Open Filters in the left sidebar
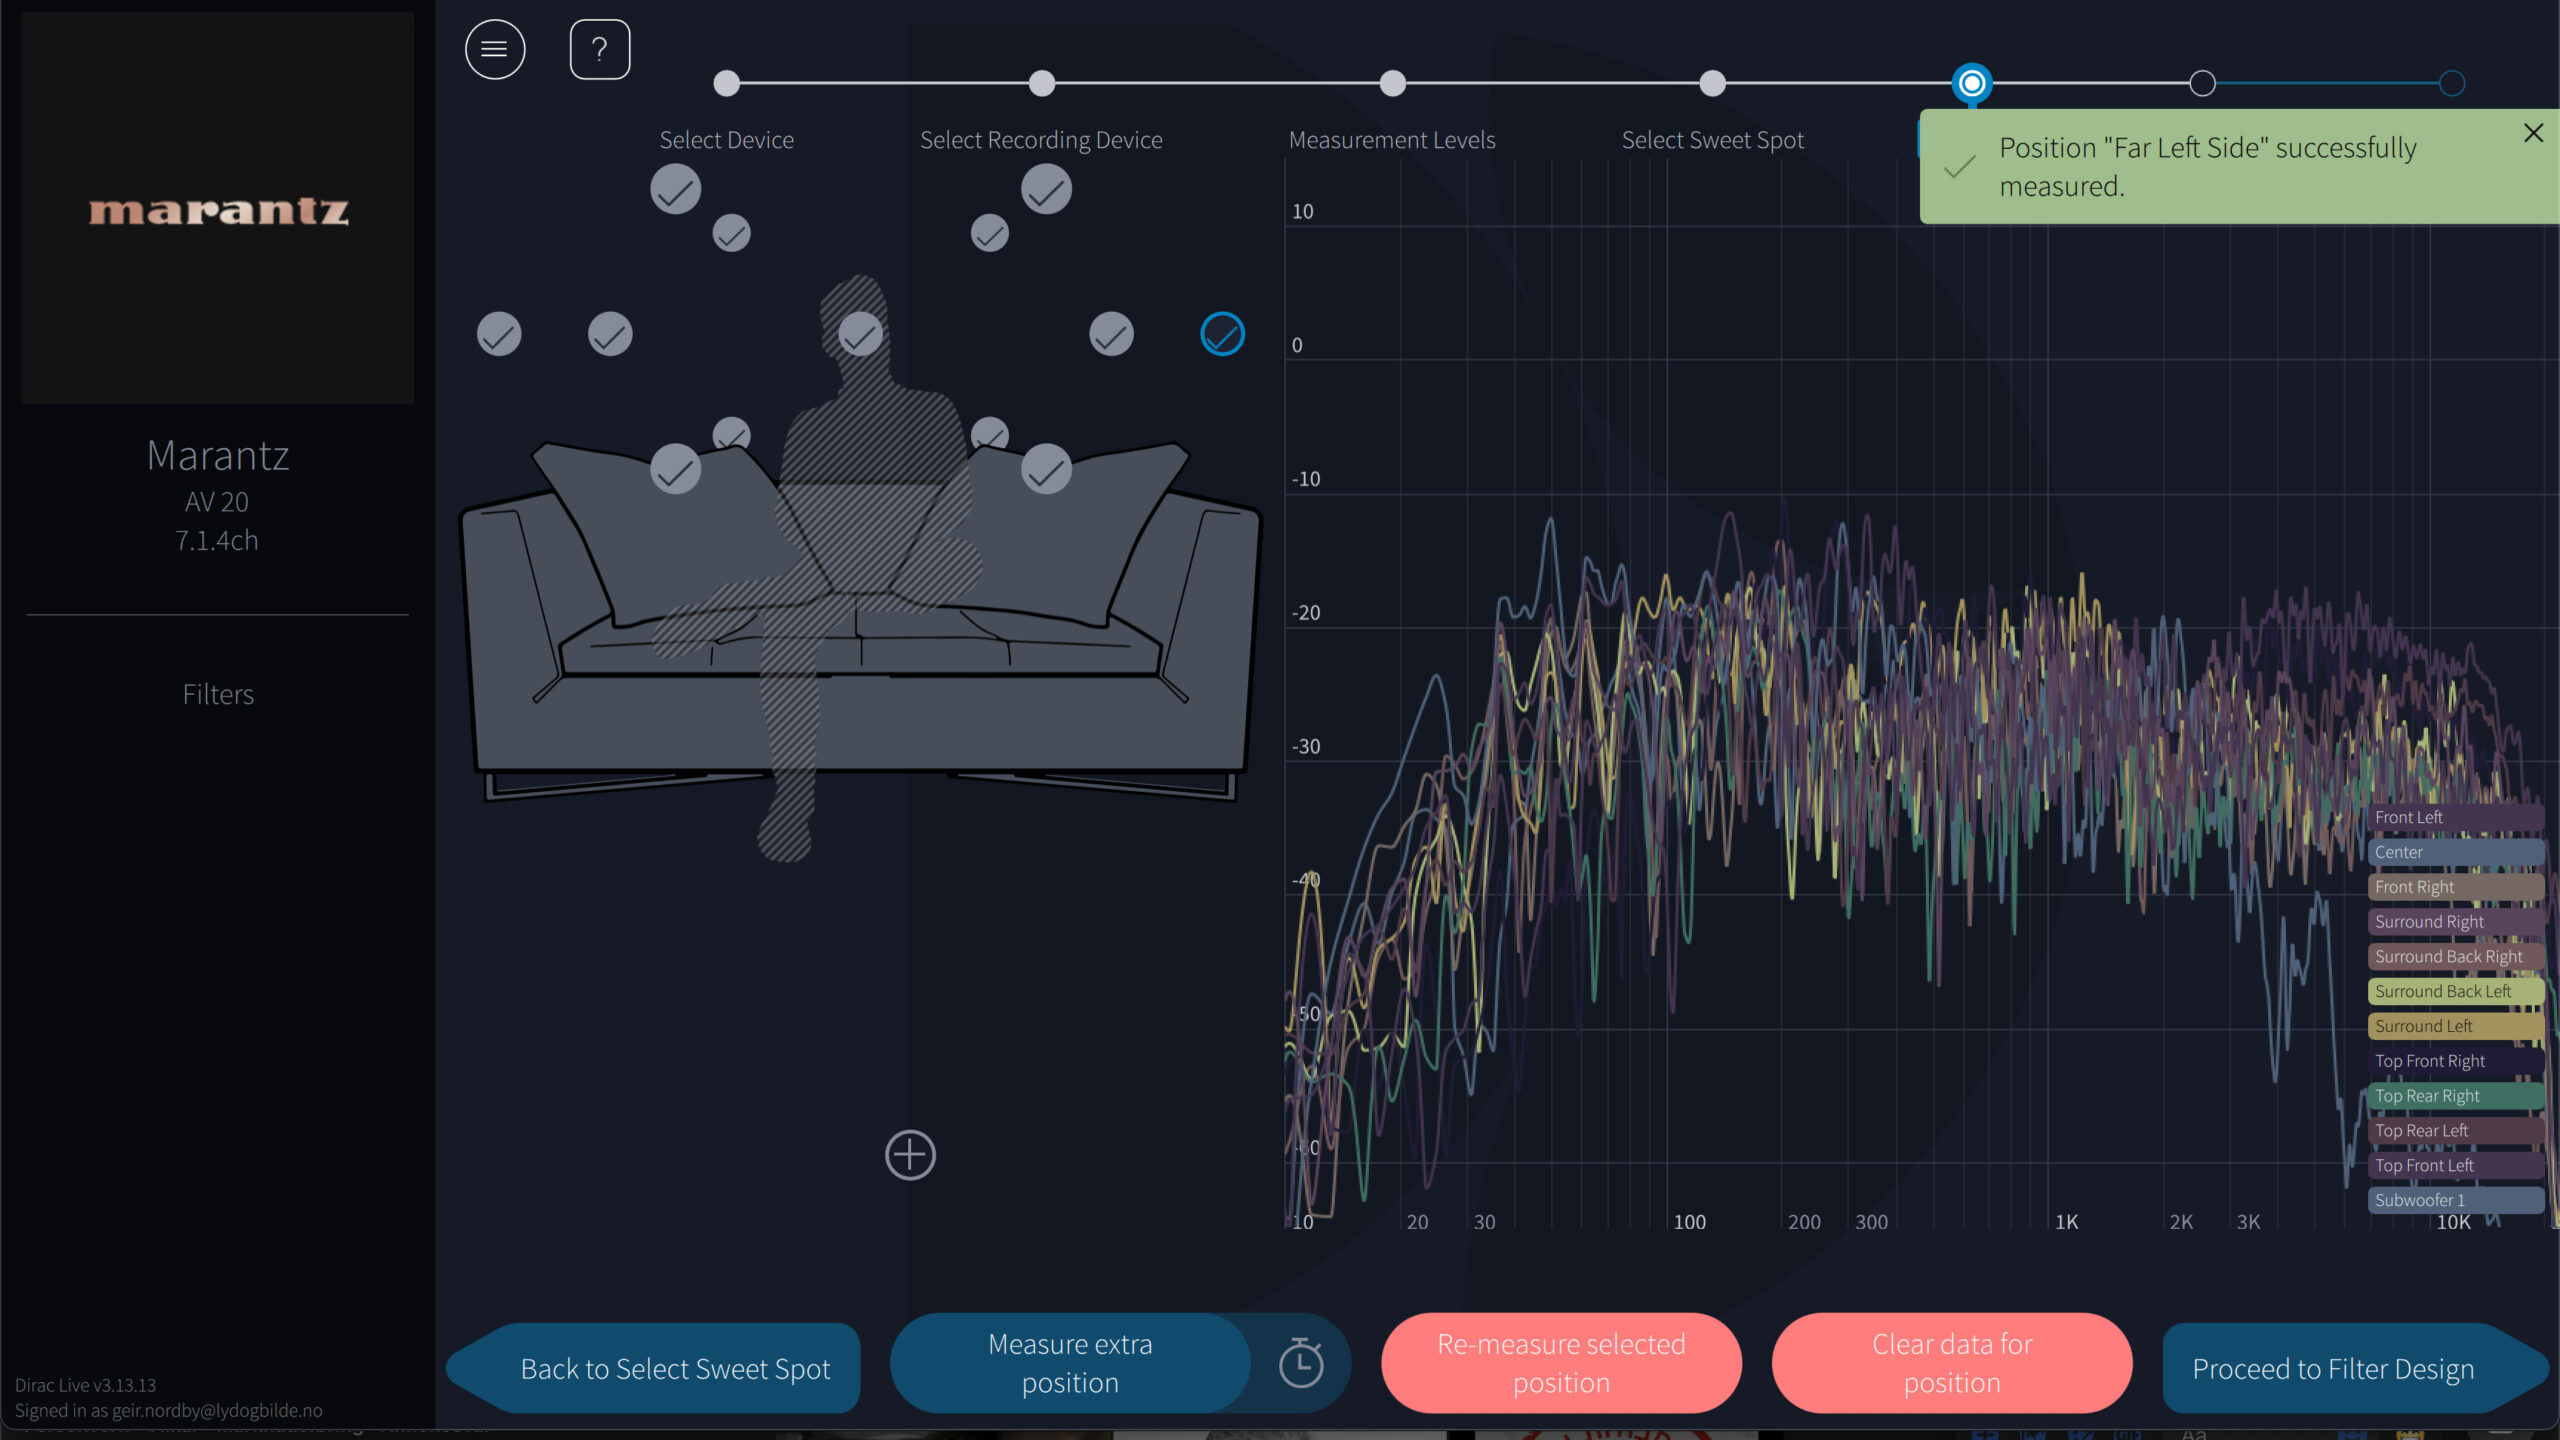2560x1440 pixels. (218, 694)
